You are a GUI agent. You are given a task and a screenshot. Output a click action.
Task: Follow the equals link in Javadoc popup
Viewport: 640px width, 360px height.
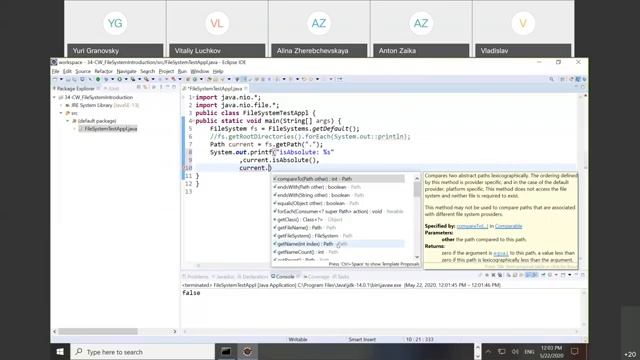point(501,253)
